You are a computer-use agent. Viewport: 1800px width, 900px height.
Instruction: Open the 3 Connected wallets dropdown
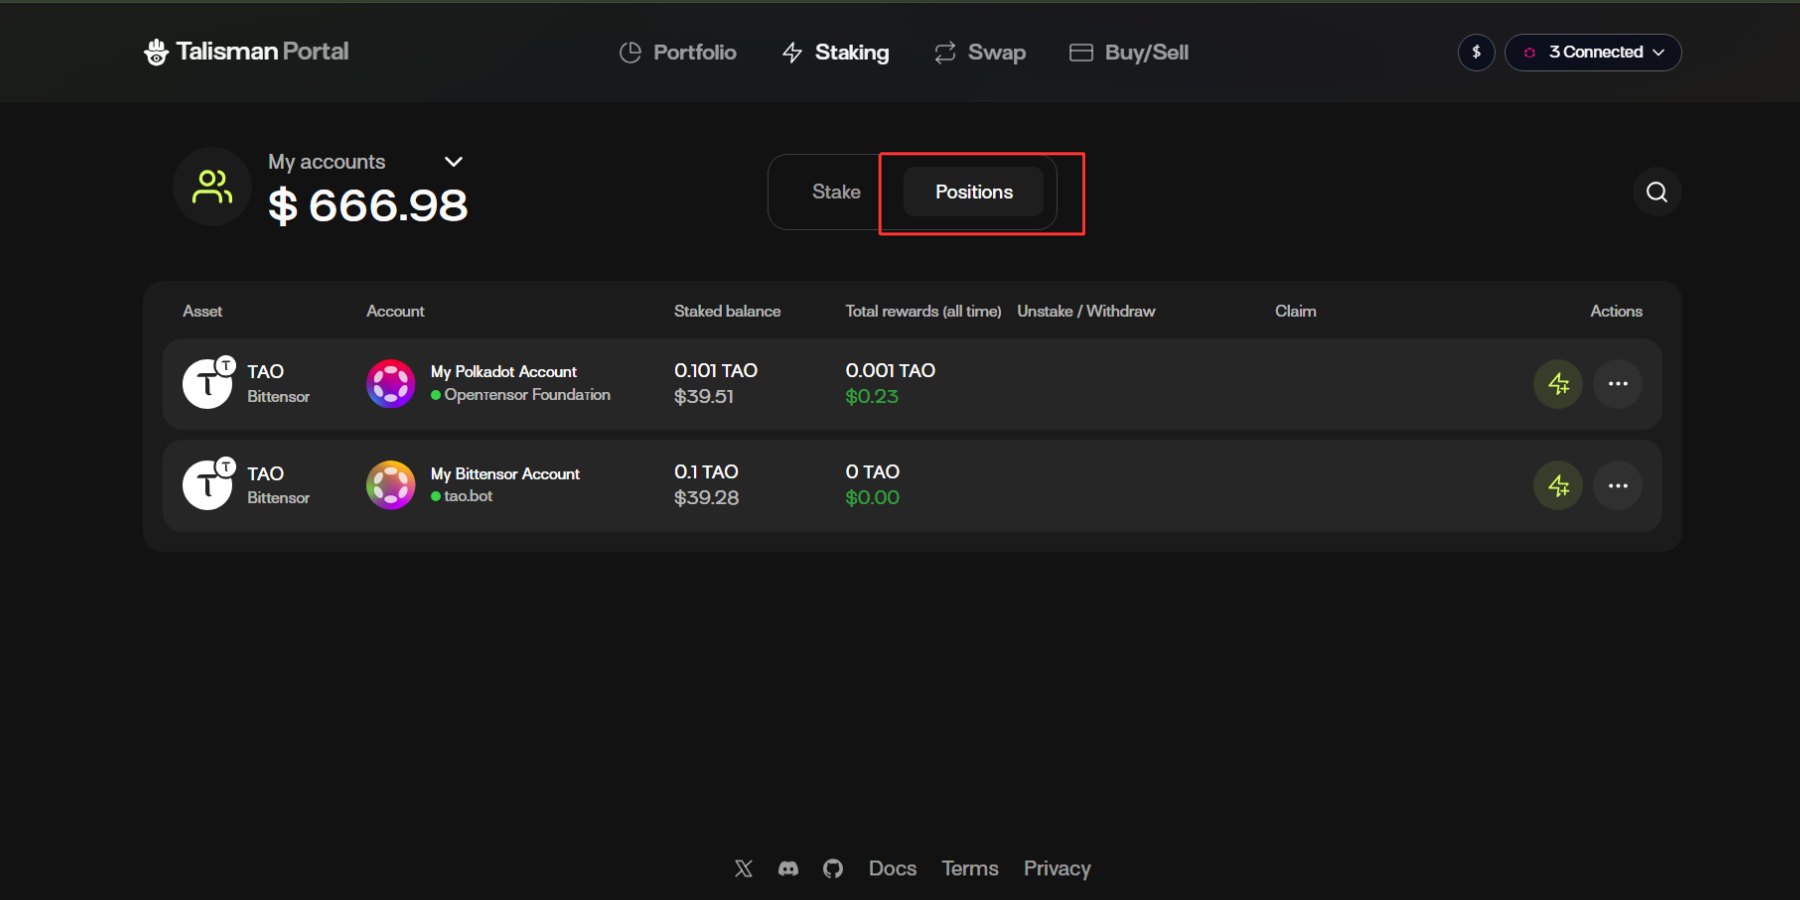tap(1593, 52)
